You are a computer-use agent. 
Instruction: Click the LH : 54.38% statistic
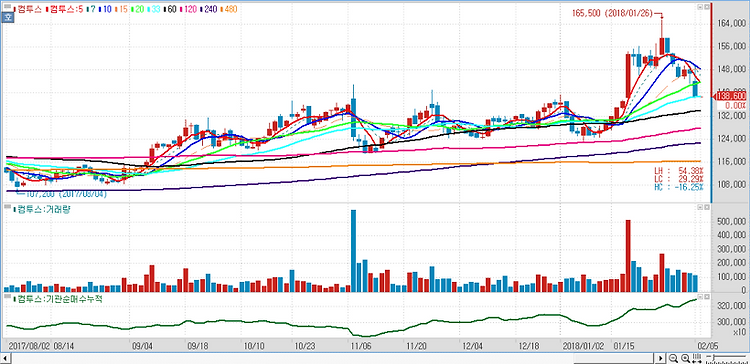[x=678, y=171]
